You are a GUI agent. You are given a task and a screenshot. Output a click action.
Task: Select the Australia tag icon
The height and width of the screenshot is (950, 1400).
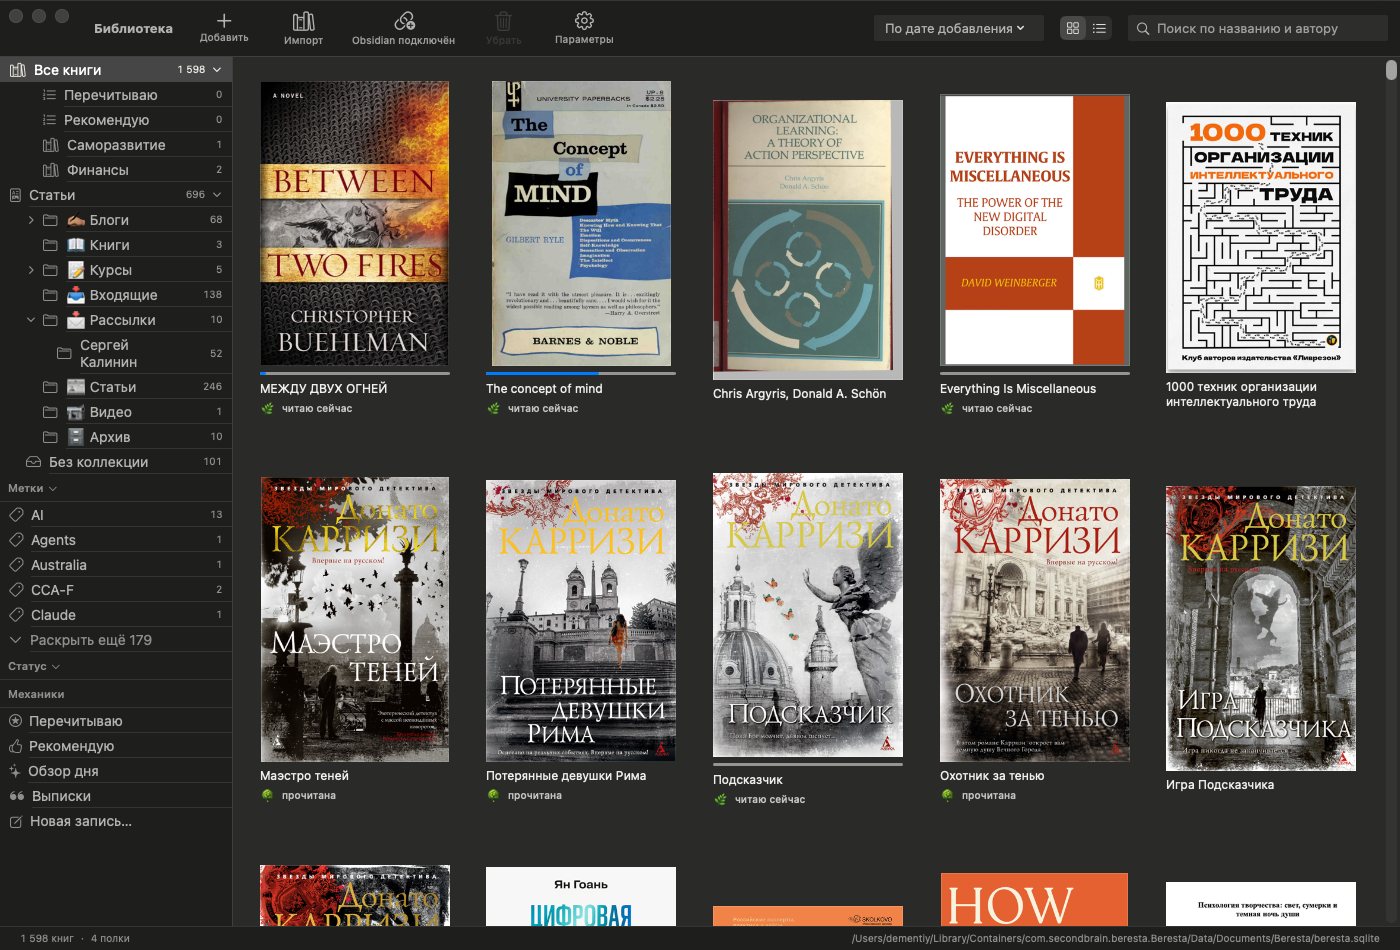pos(16,565)
